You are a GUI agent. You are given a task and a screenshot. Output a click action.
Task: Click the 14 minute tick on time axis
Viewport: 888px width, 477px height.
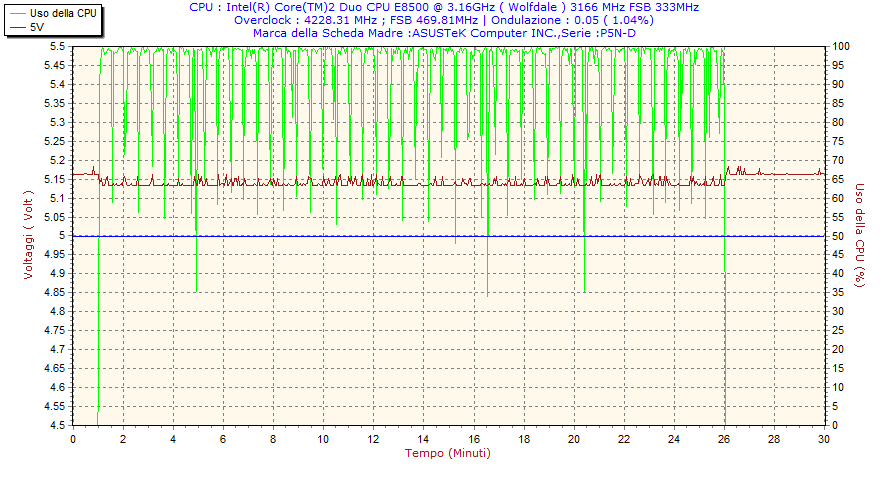point(423,439)
